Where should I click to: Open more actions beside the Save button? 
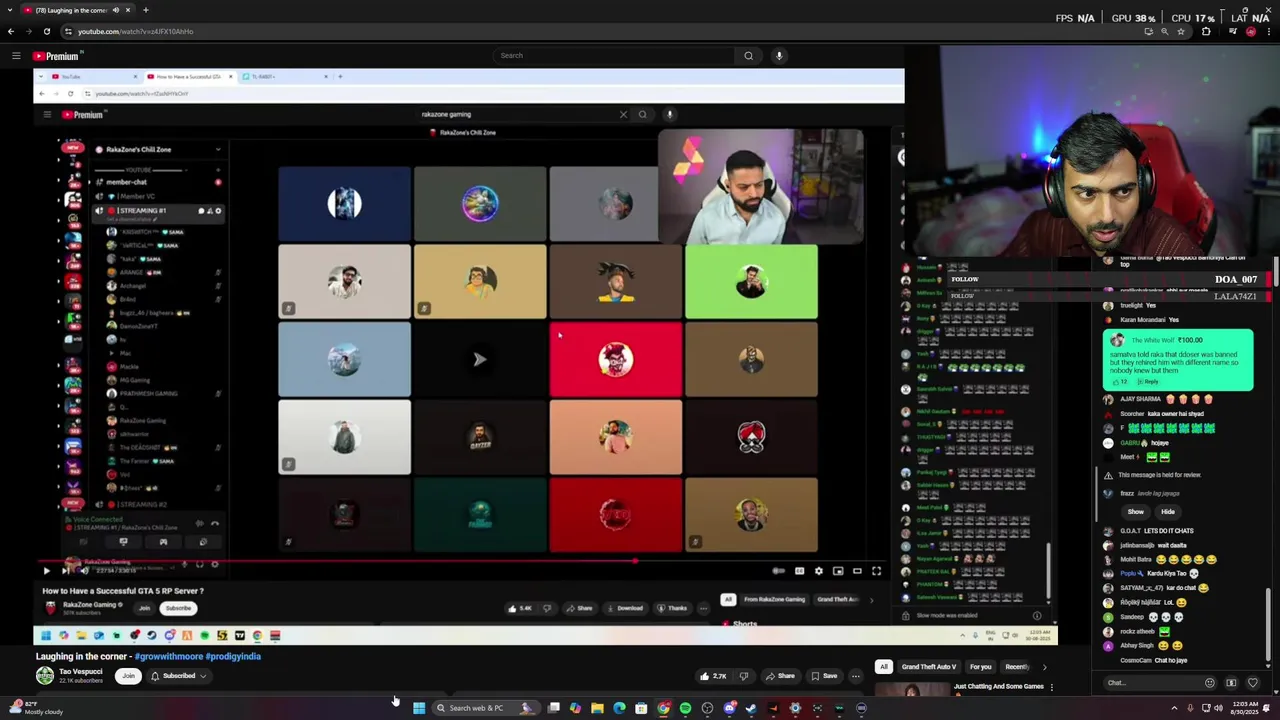point(855,676)
